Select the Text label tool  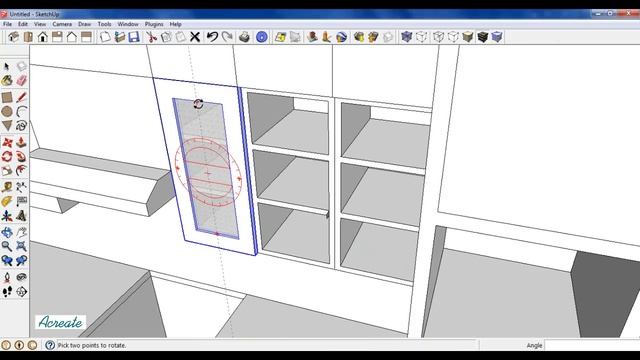(21, 202)
